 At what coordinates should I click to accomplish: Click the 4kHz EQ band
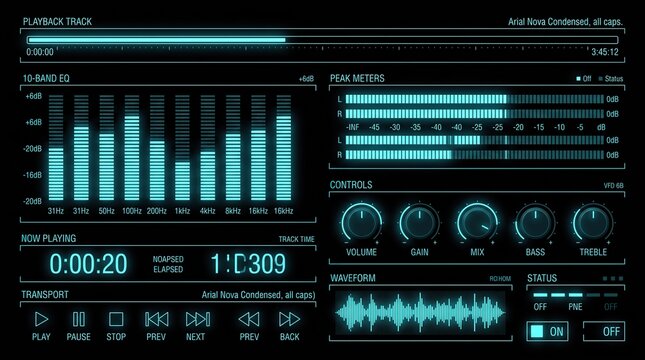208,148
